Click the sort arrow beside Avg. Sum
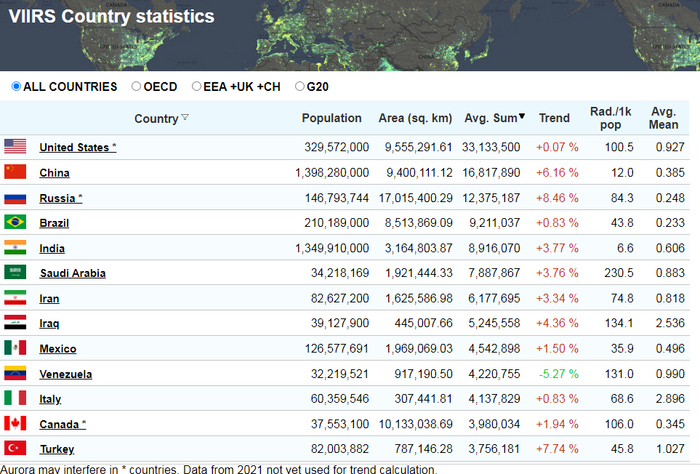Image resolution: width=700 pixels, height=474 pixels. [521, 116]
